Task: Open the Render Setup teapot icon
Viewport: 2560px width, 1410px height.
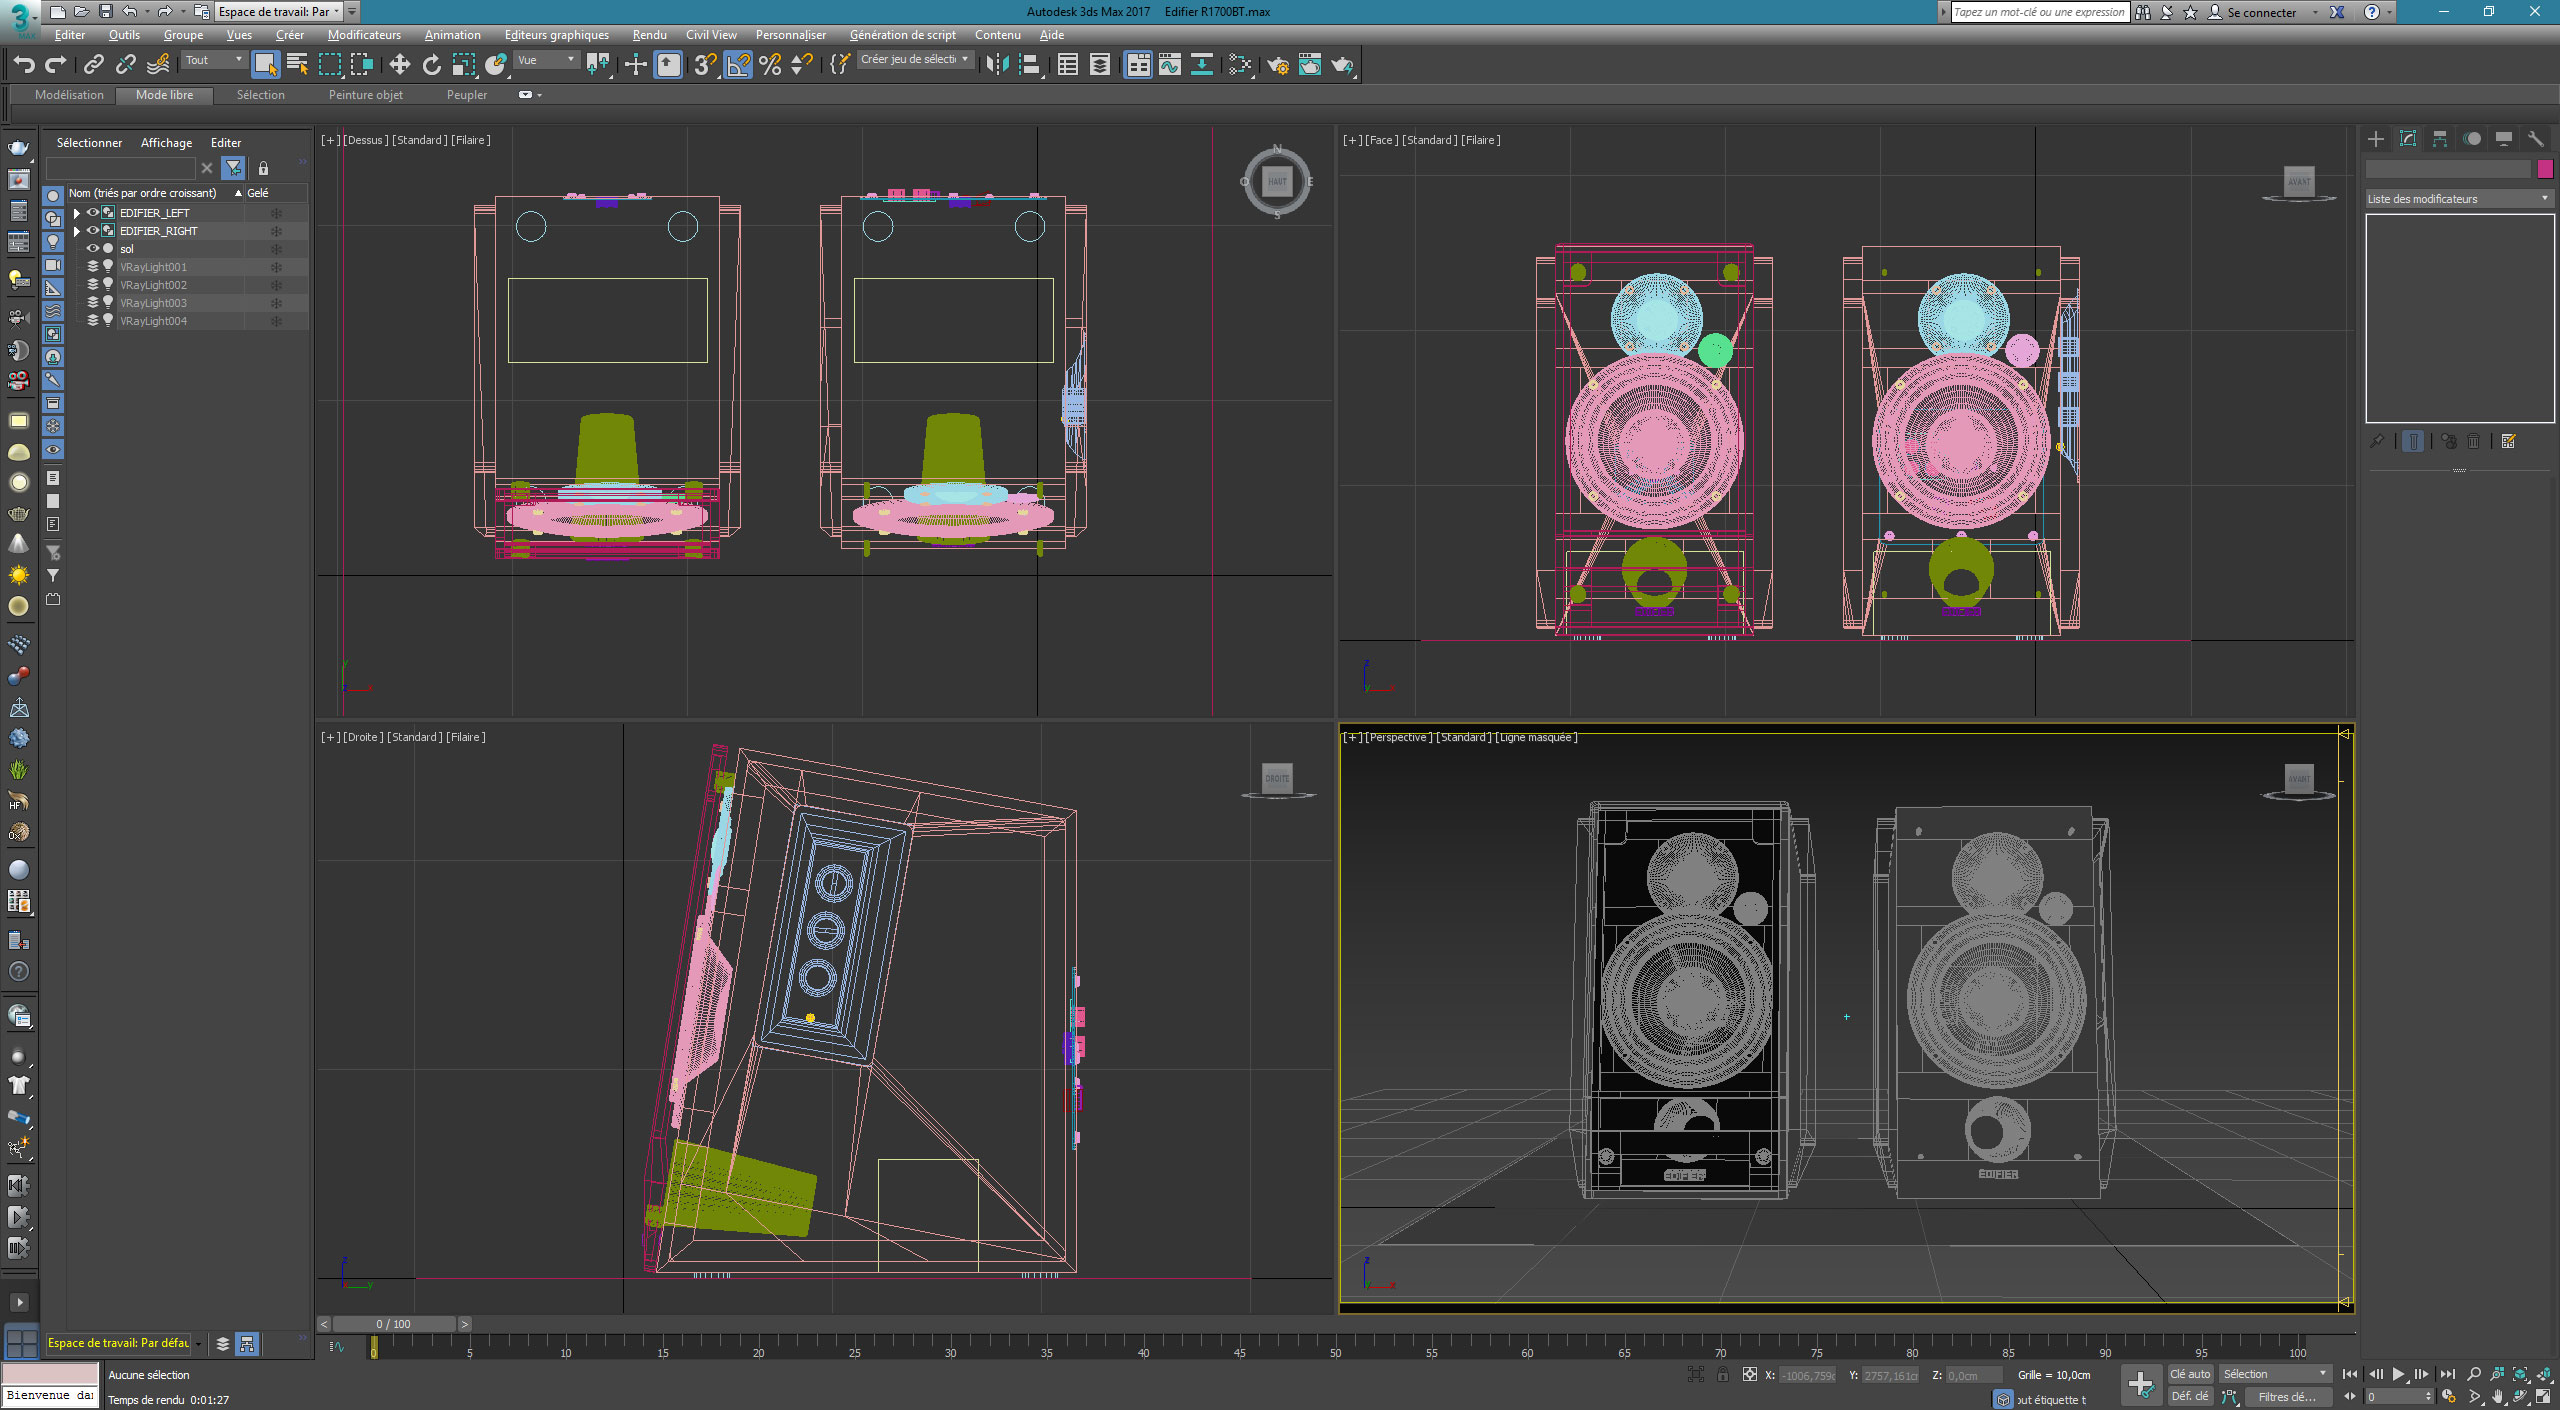Action: tap(1277, 65)
